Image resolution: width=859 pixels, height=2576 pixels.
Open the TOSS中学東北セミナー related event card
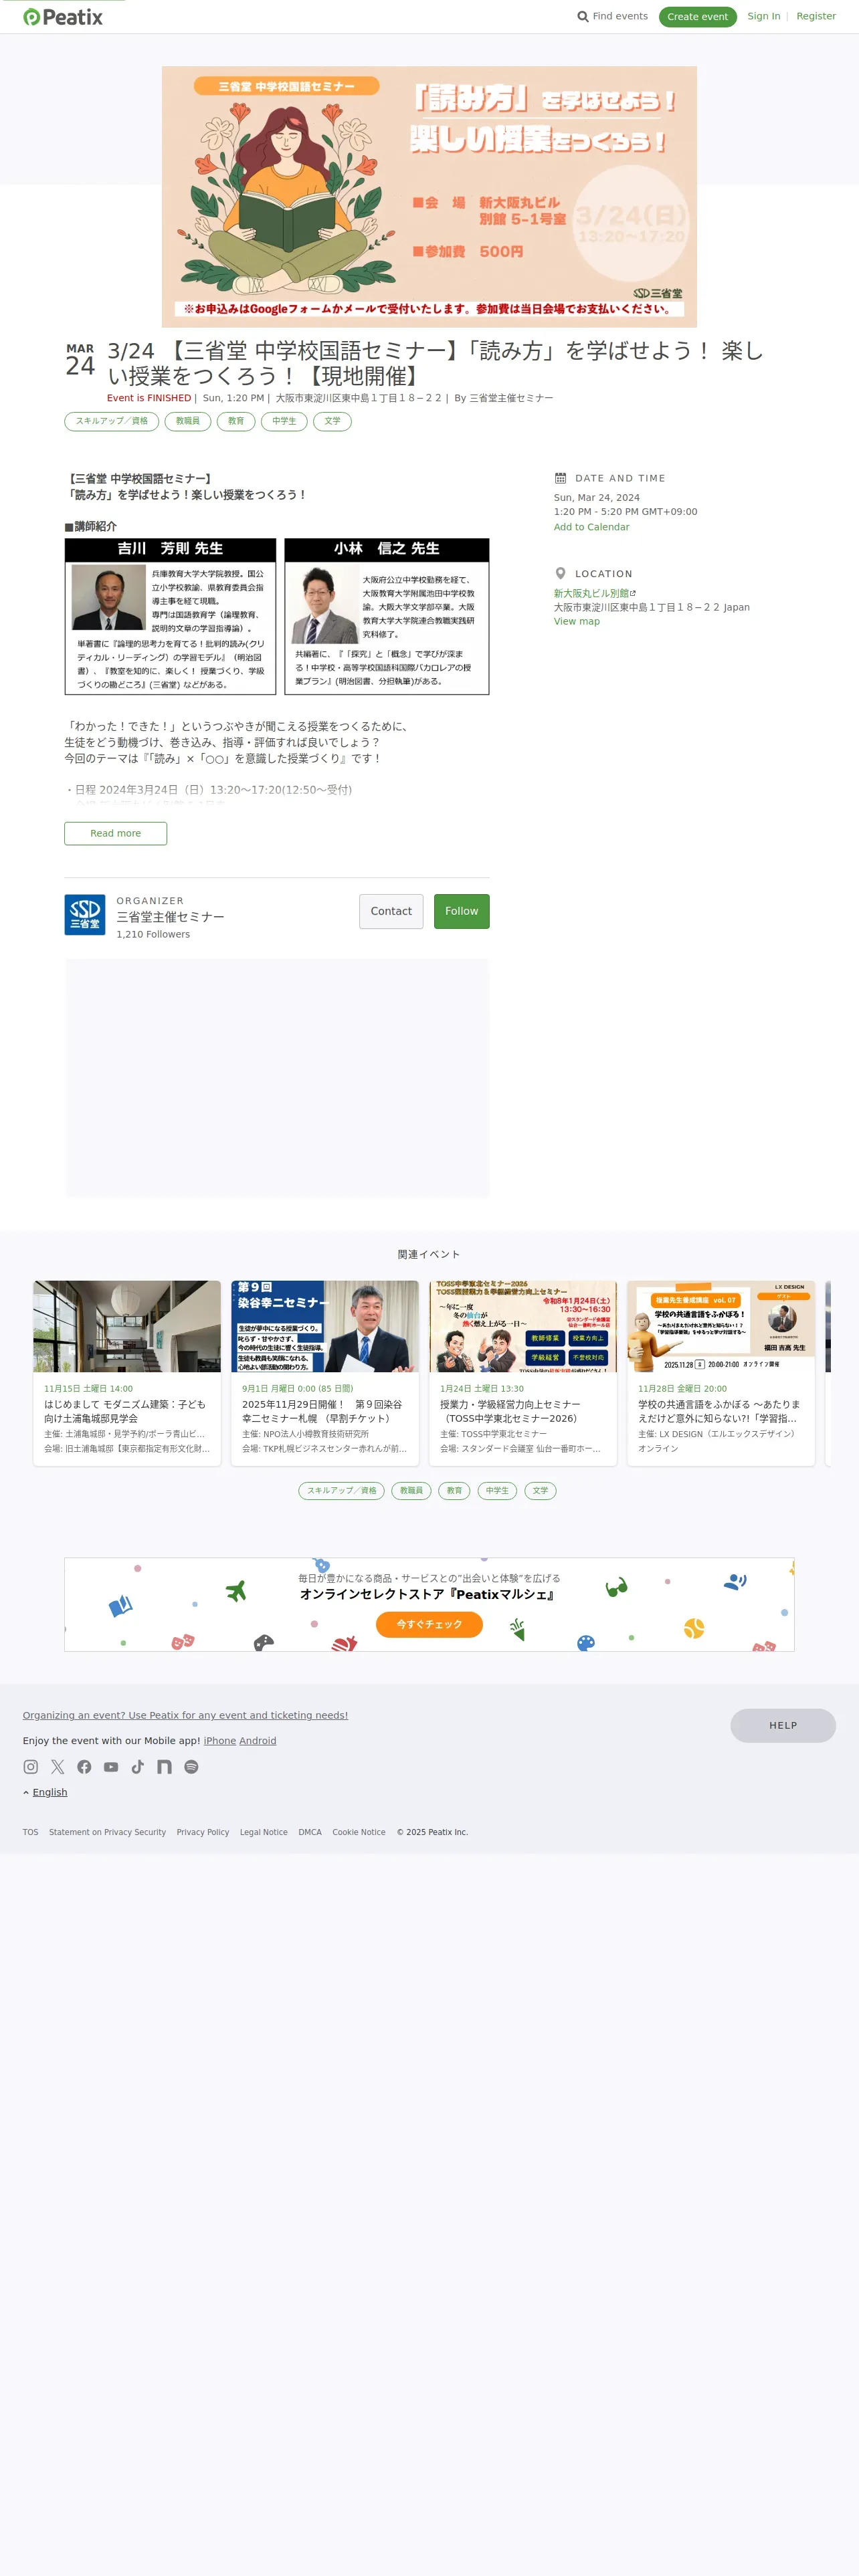click(523, 1373)
